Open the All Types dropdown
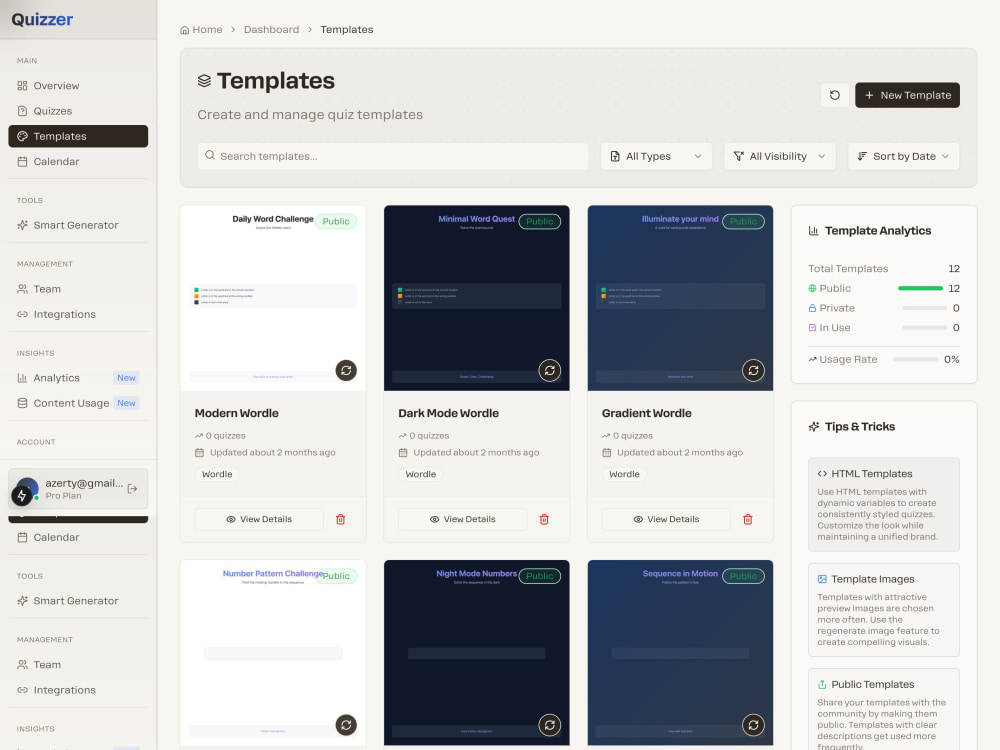Image resolution: width=1000 pixels, height=750 pixels. (x=656, y=156)
